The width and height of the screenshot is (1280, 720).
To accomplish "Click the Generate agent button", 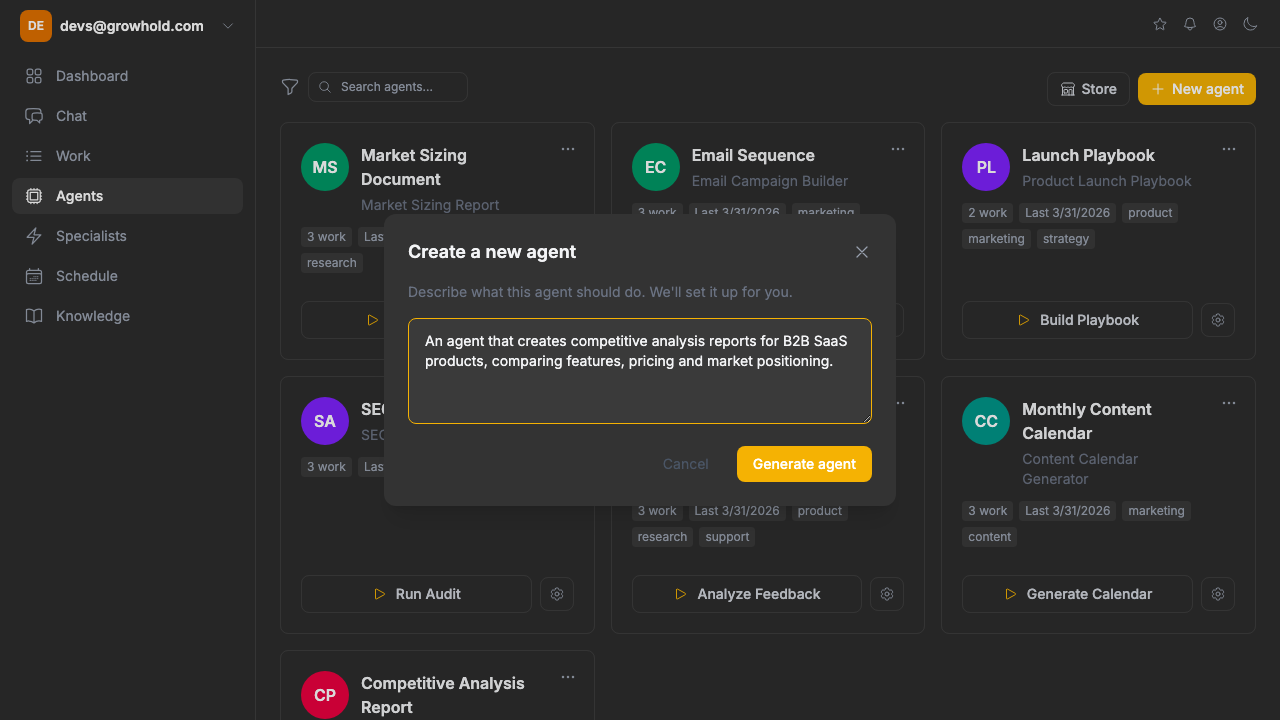I will point(804,463).
